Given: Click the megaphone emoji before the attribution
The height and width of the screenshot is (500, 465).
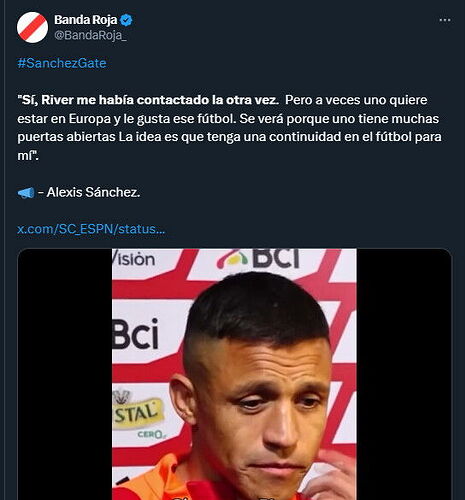Looking at the screenshot, I should pos(26,192).
